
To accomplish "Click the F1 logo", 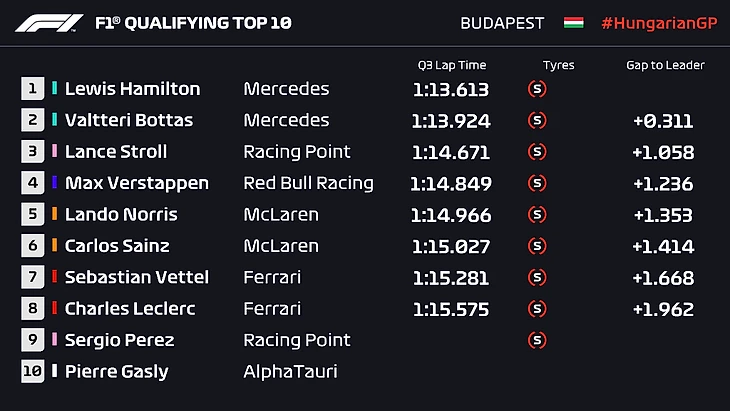I will [x=49, y=22].
